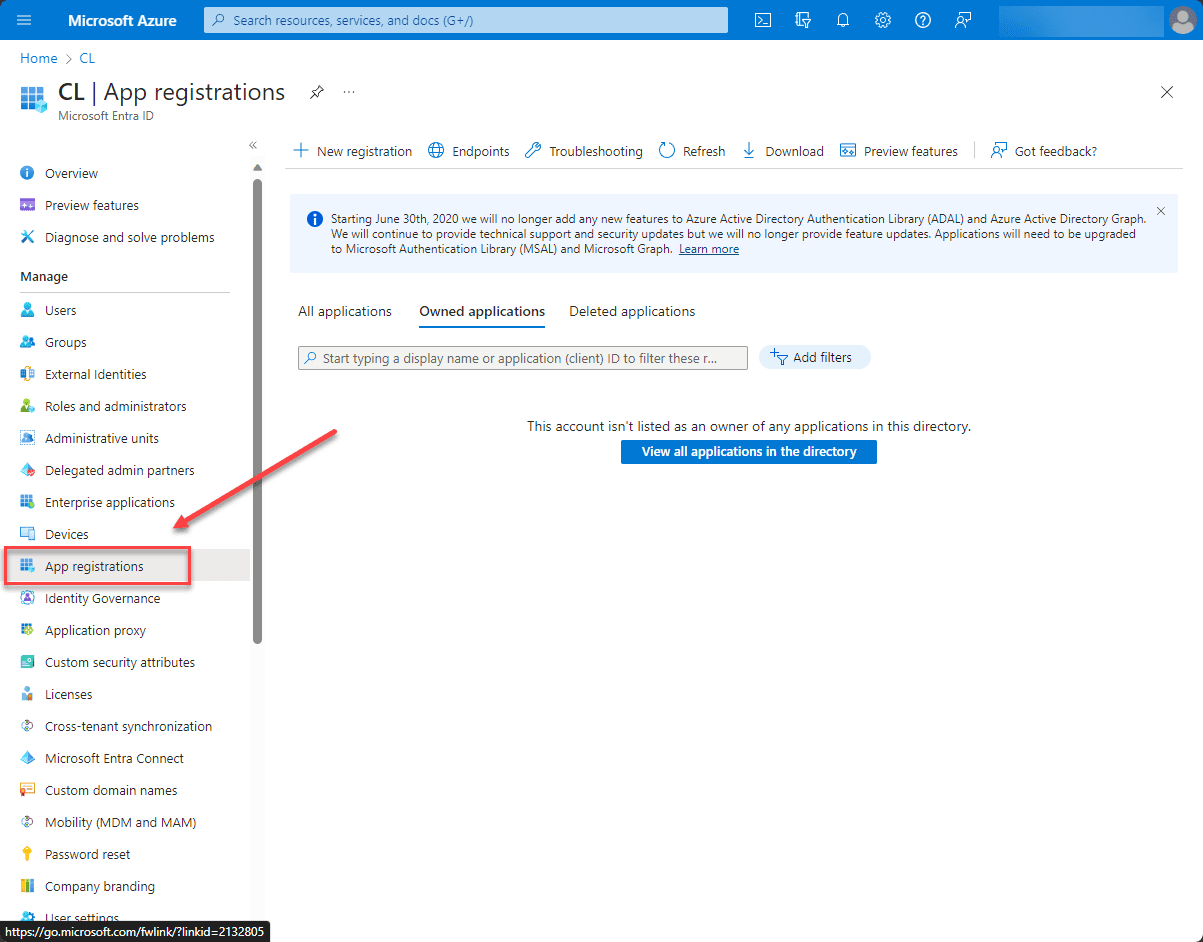Image resolution: width=1203 pixels, height=942 pixels.
Task: Switch to the All applications tab
Action: [x=345, y=311]
